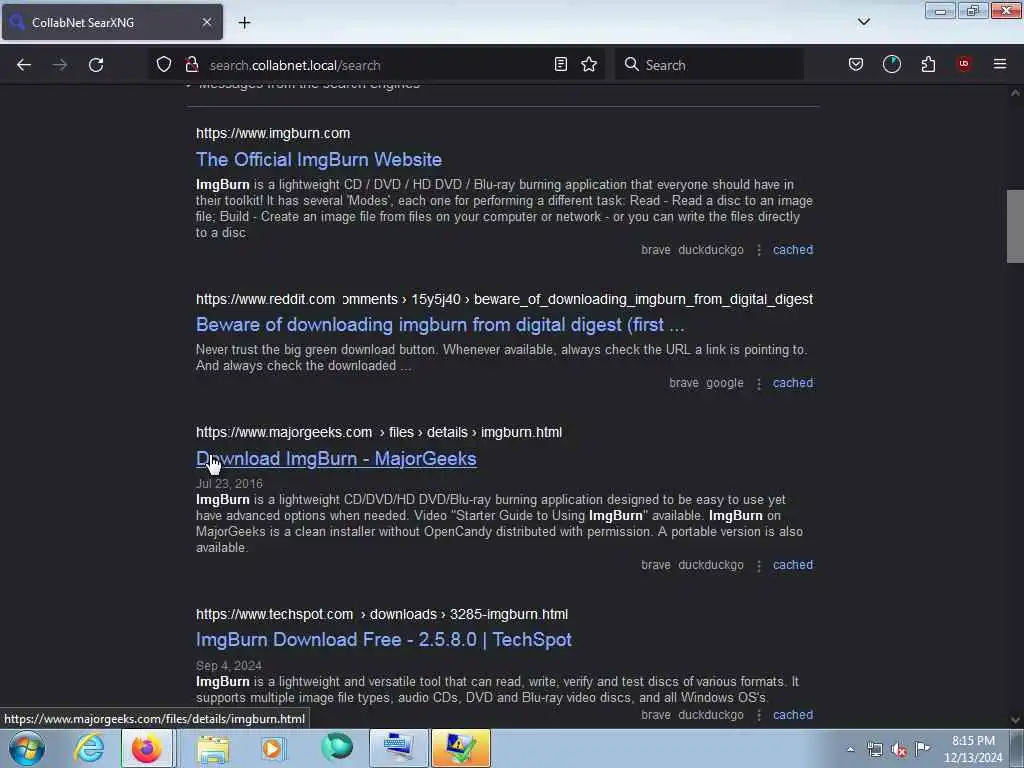
Task: Open more options dots for MajorGeeks result
Action: (758, 566)
